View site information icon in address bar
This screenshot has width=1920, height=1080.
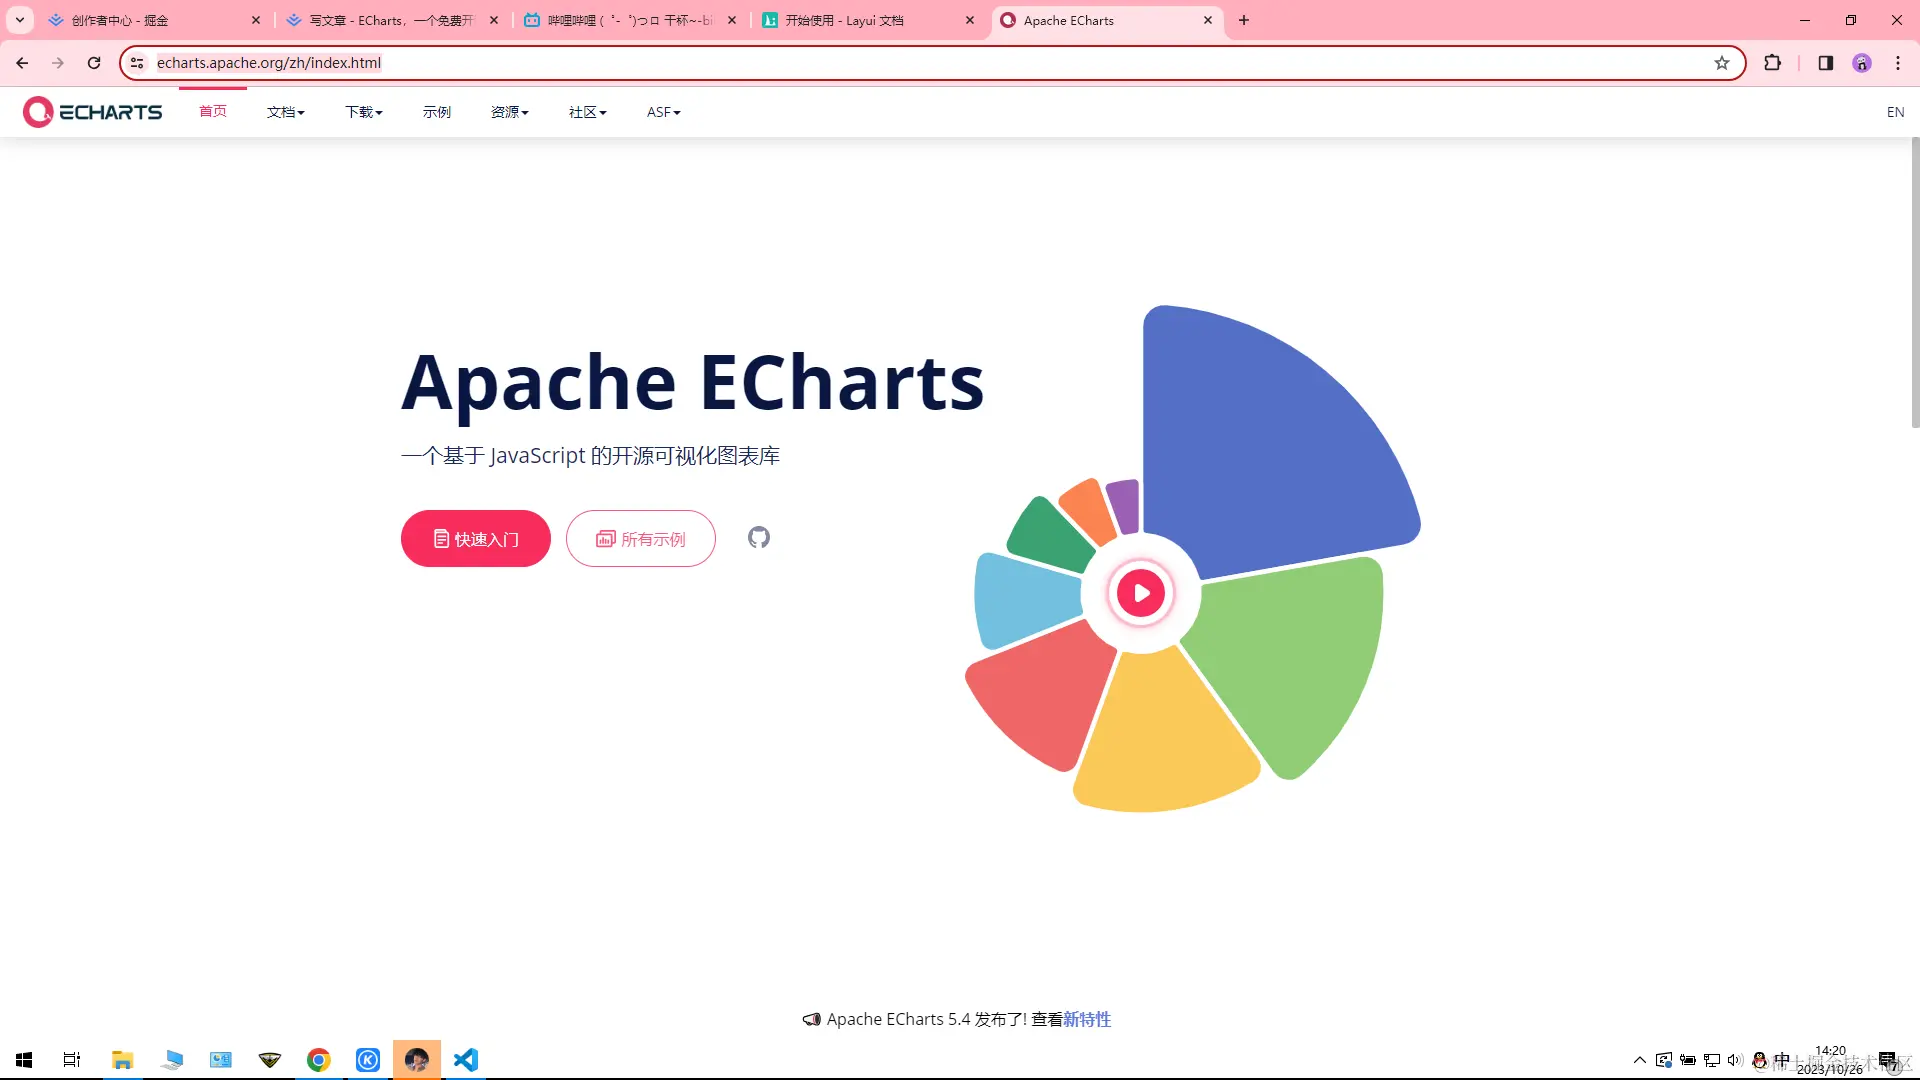point(138,63)
